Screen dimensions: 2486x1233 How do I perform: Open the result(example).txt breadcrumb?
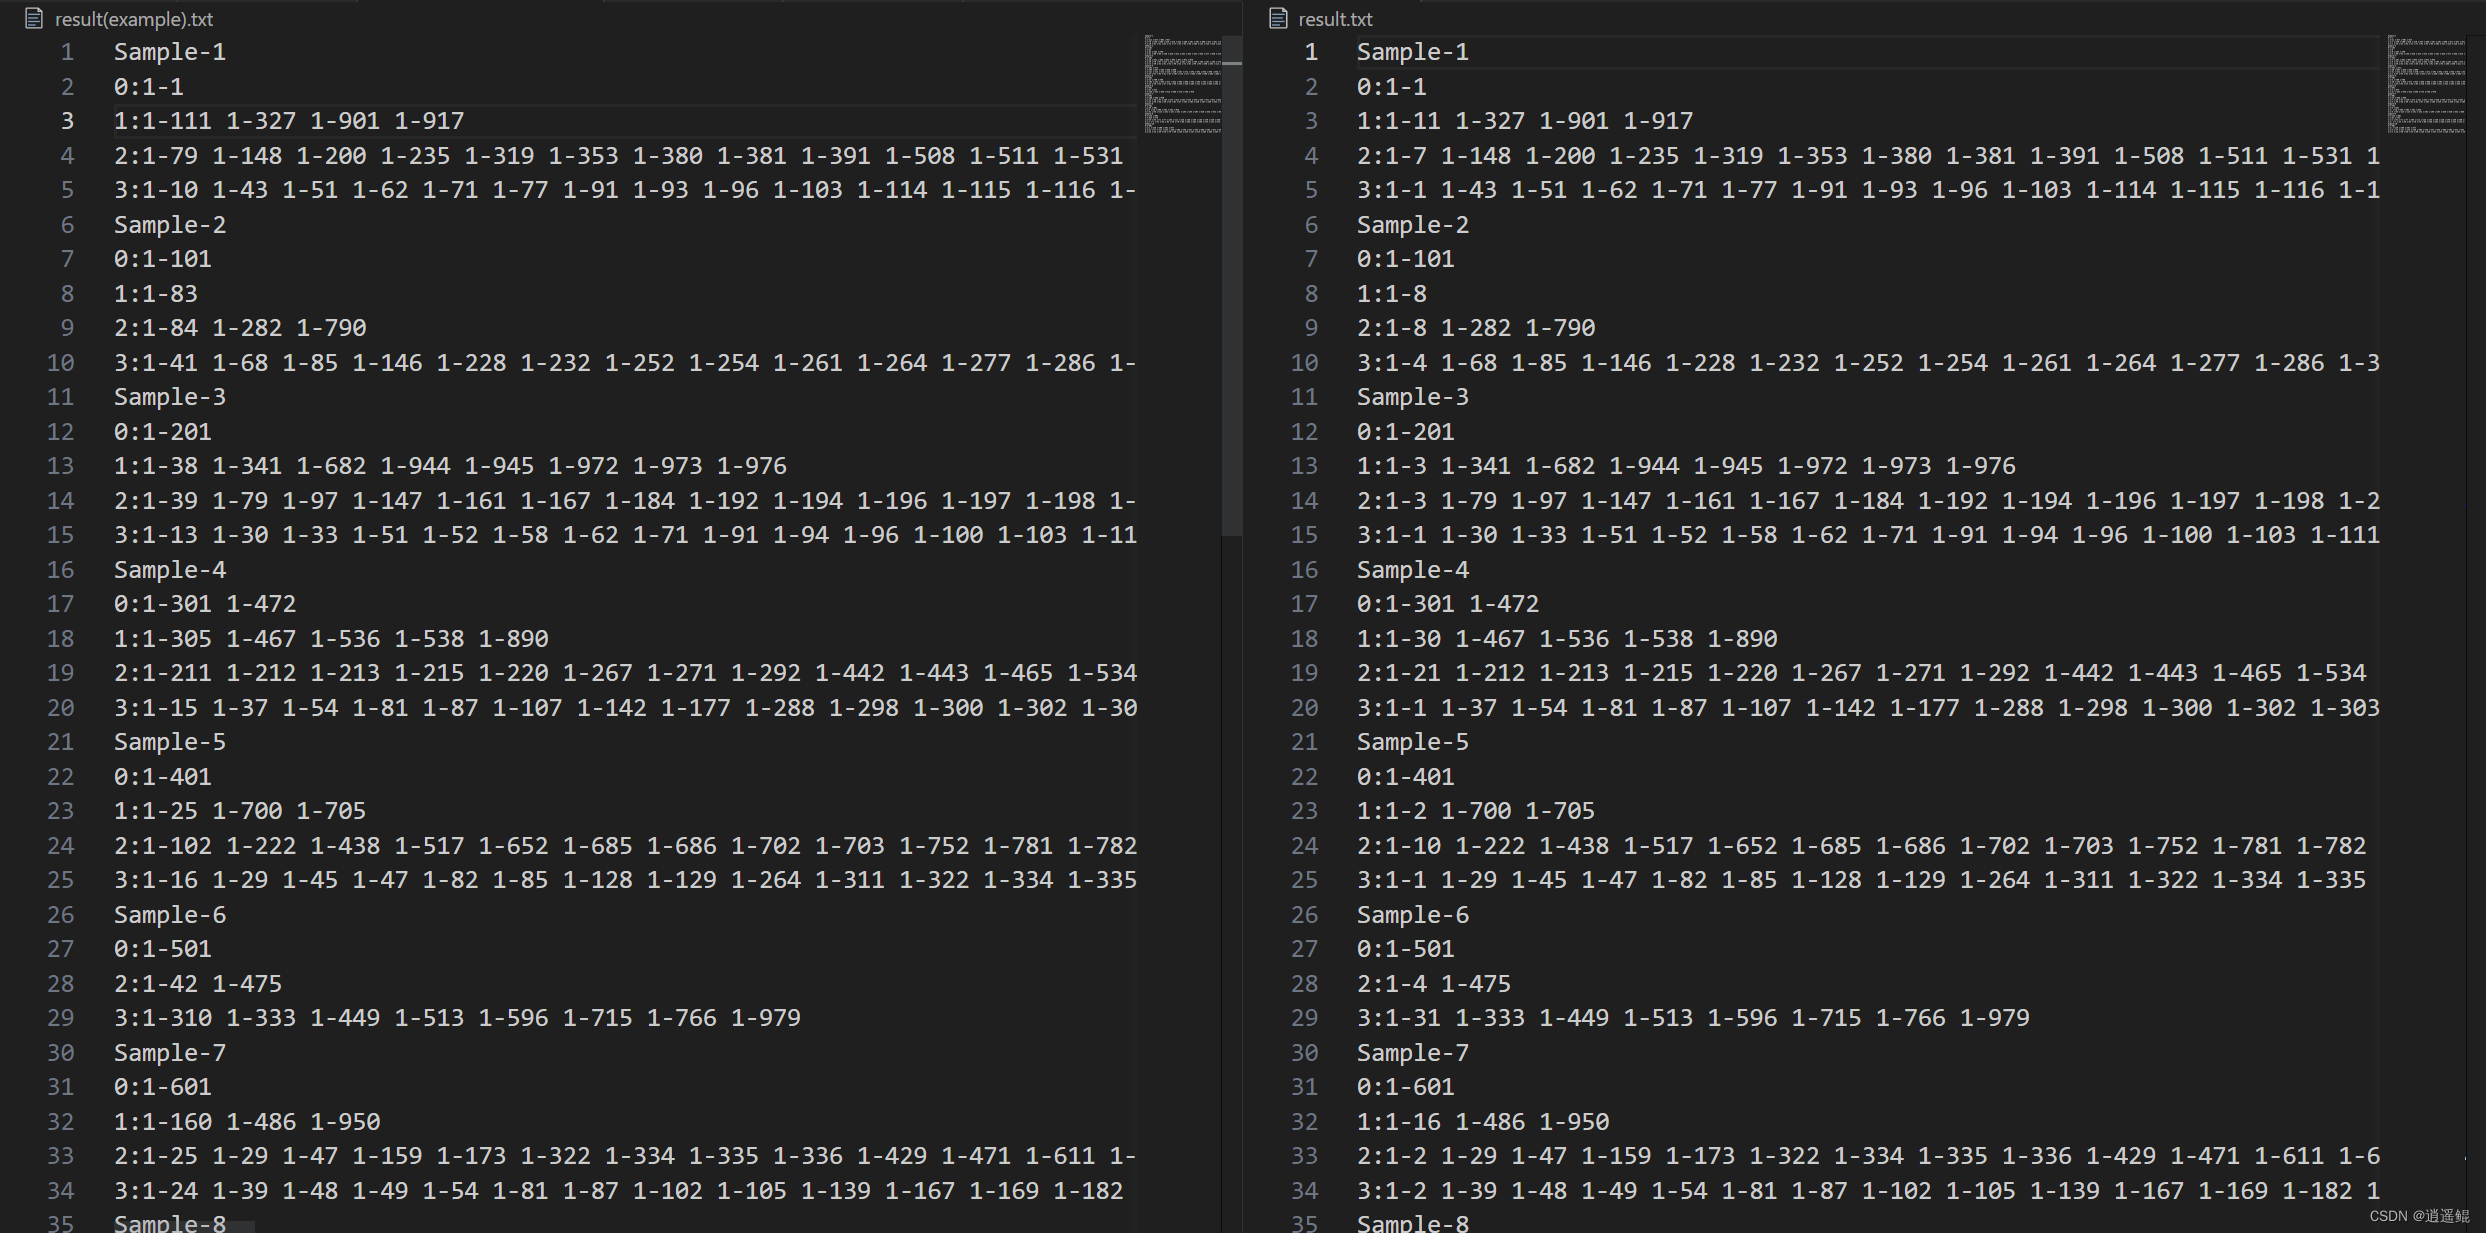[x=134, y=19]
